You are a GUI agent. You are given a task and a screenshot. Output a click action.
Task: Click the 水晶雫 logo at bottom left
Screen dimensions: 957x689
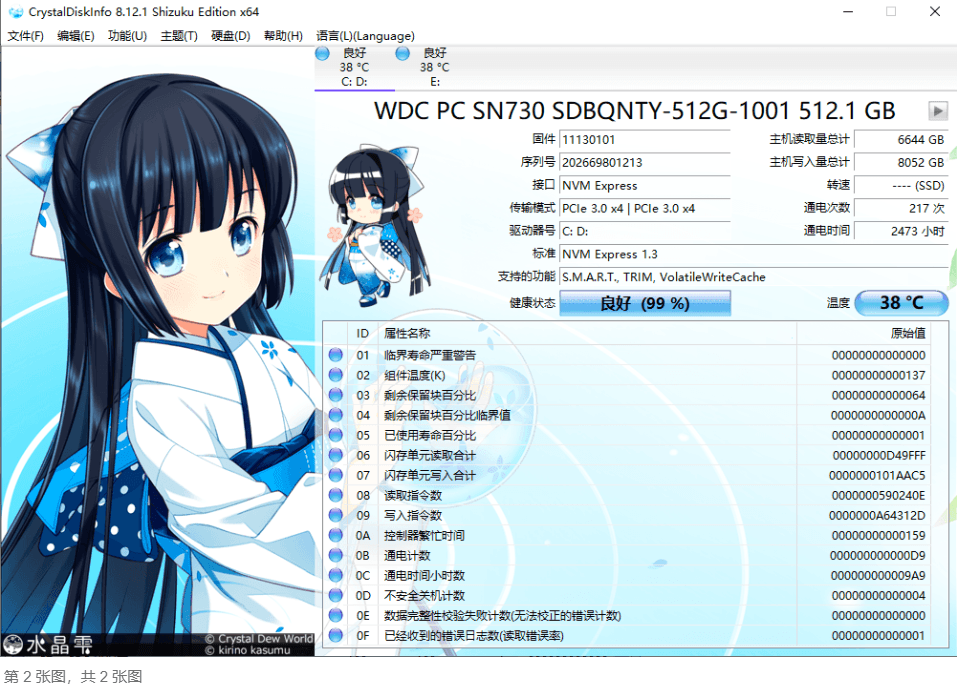pos(48,644)
